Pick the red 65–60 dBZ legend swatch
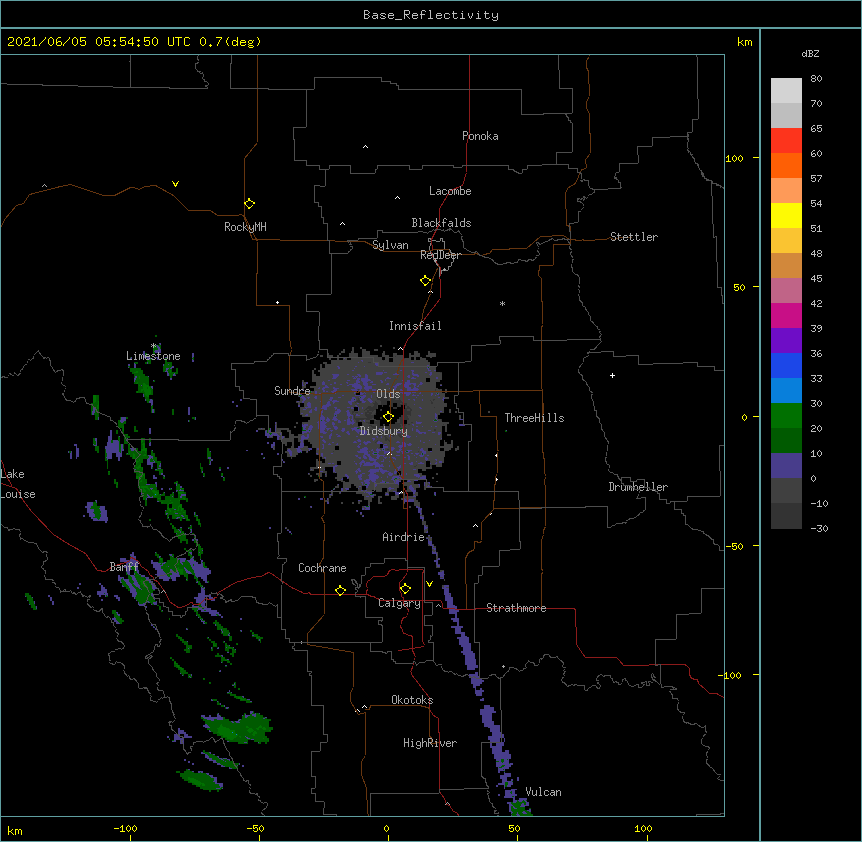 click(x=786, y=141)
